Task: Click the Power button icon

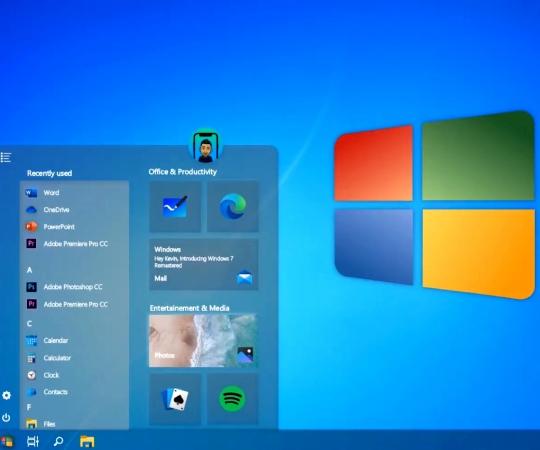Action: pyautogui.click(x=6, y=418)
